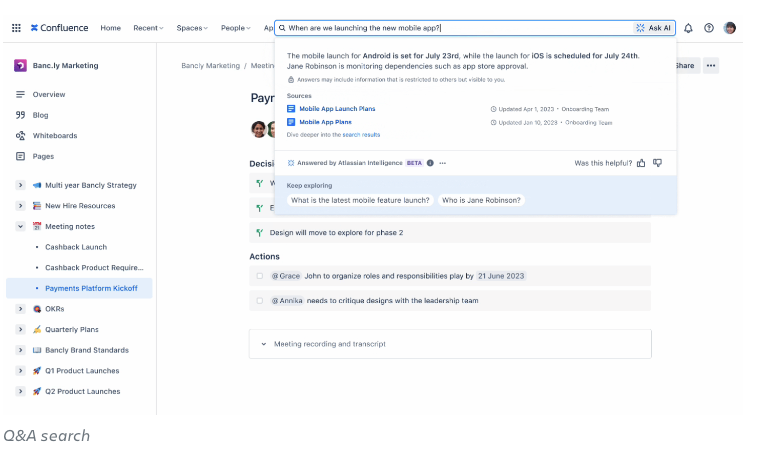775x452 pixels.
Task: Click the @Annika mention
Action: point(287,301)
